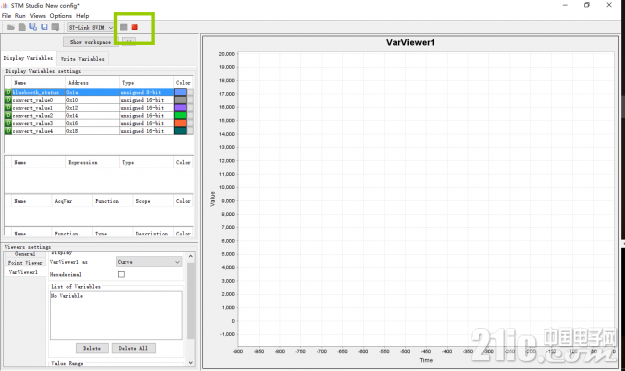
Task: Click the small arrow button beside Show workspace
Action: [x=129, y=41]
